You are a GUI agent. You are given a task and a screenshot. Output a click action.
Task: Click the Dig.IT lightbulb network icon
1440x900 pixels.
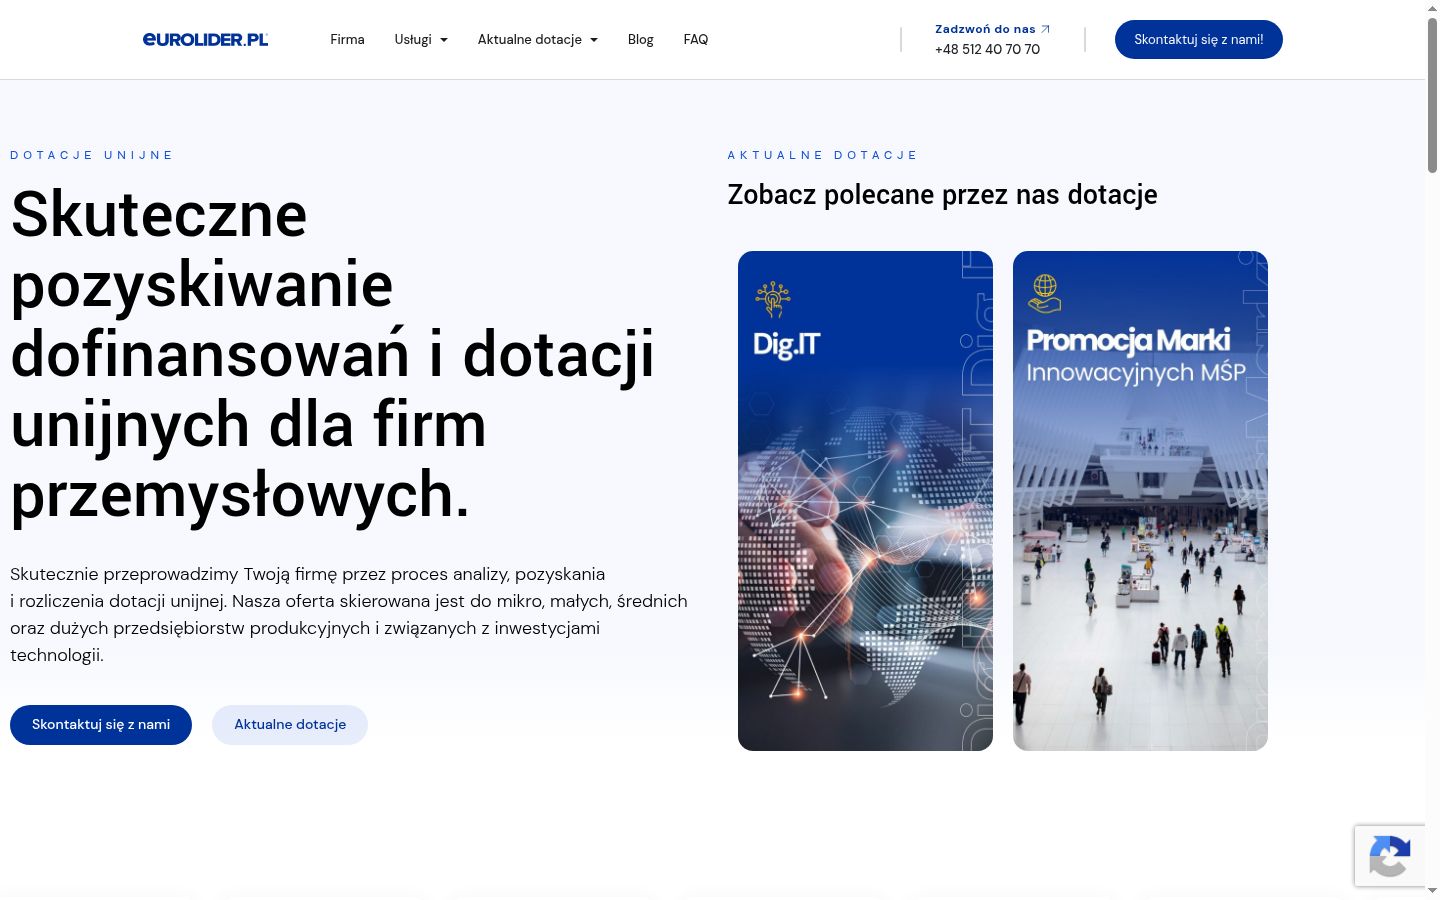773,298
